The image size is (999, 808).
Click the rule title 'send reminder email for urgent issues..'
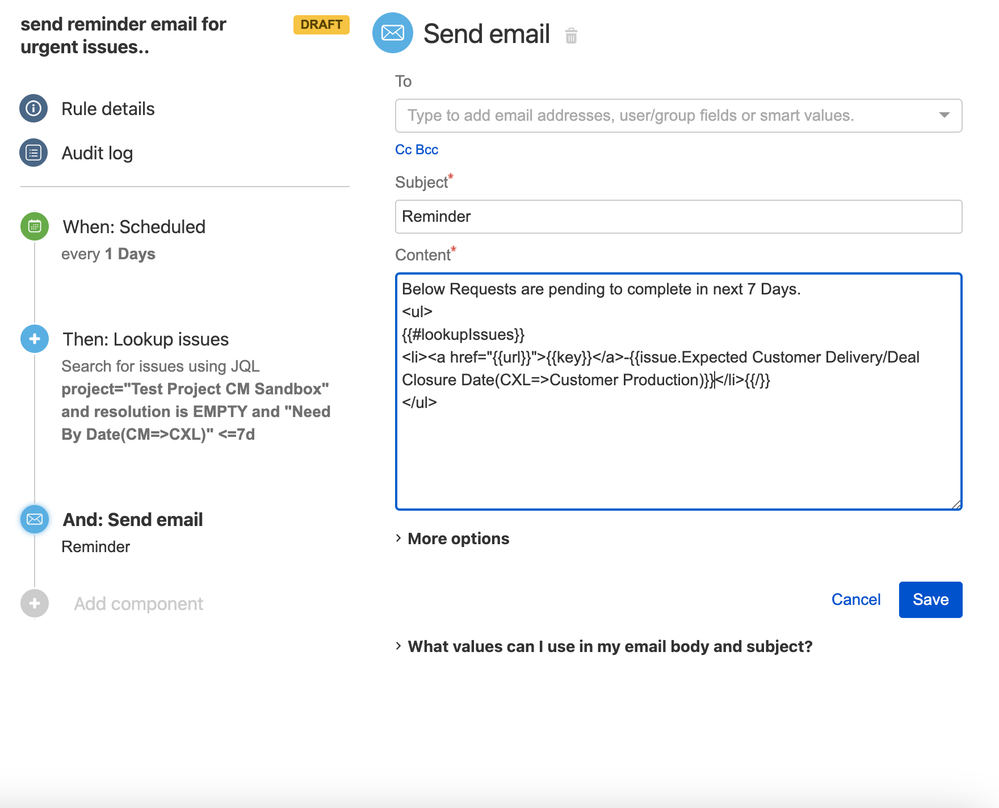coord(123,36)
